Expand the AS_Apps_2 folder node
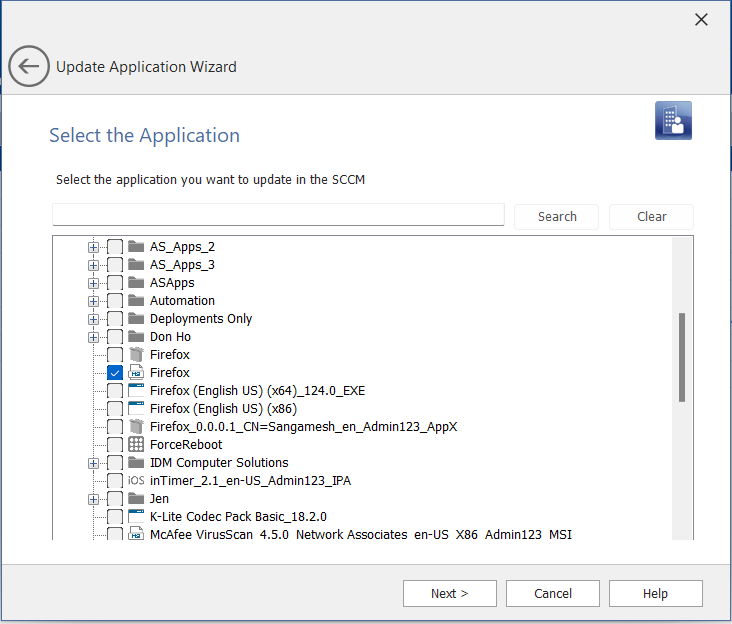Screen dimensions: 732x624 pos(93,247)
